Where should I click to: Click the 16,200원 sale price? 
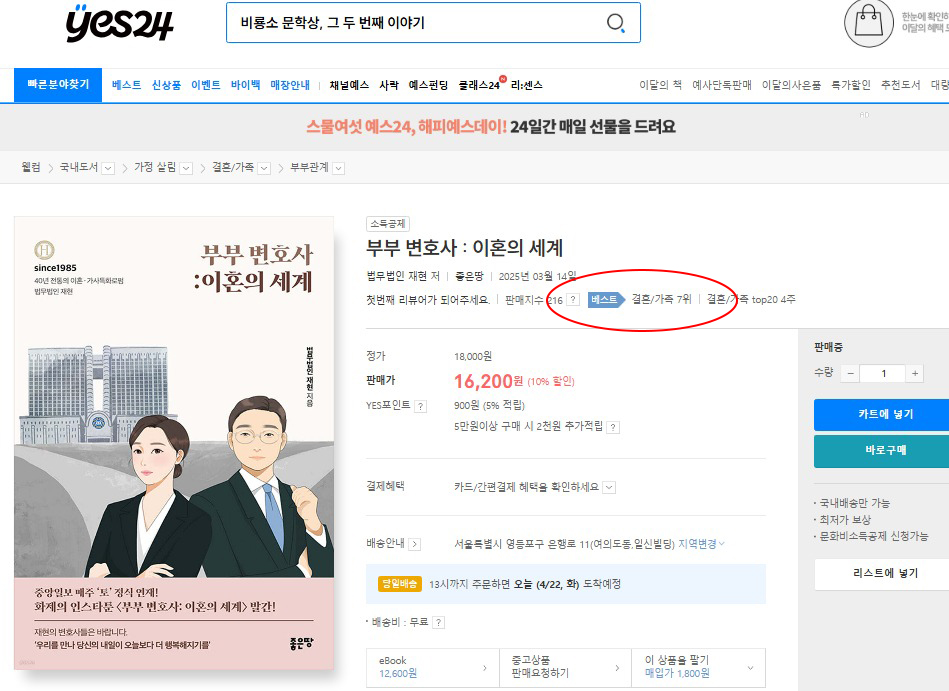tap(488, 381)
